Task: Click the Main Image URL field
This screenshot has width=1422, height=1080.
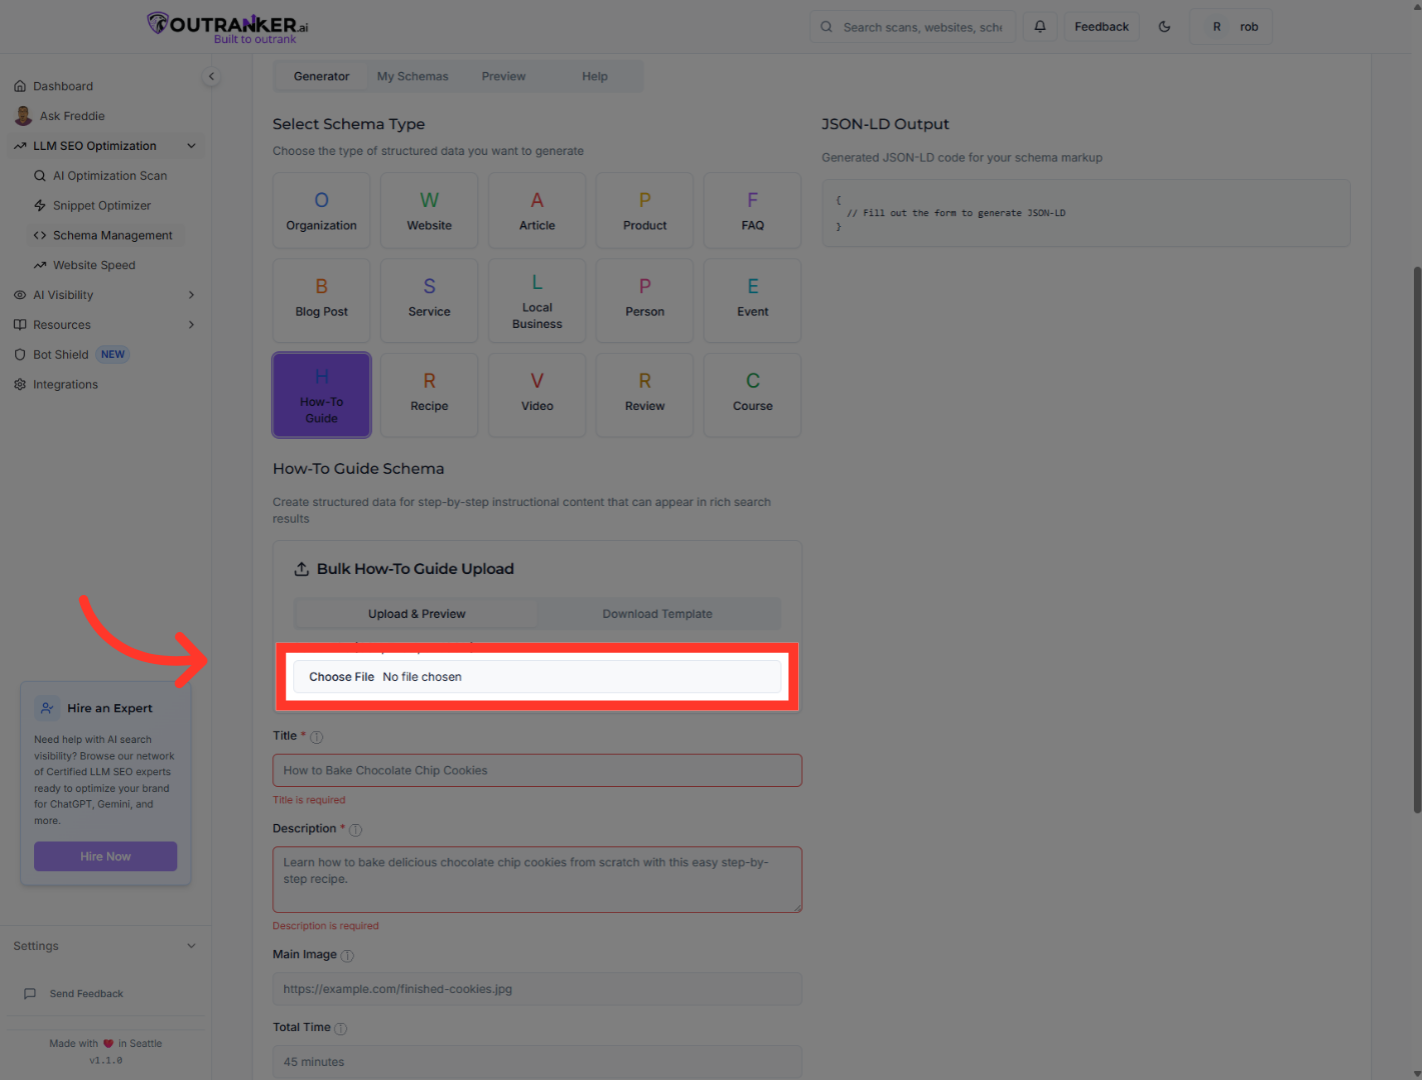Action: click(537, 989)
